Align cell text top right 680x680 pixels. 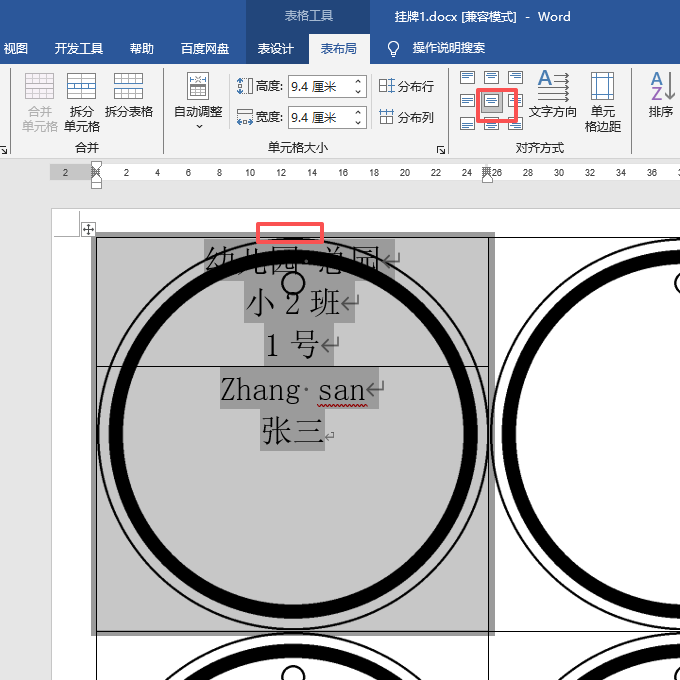[515, 78]
